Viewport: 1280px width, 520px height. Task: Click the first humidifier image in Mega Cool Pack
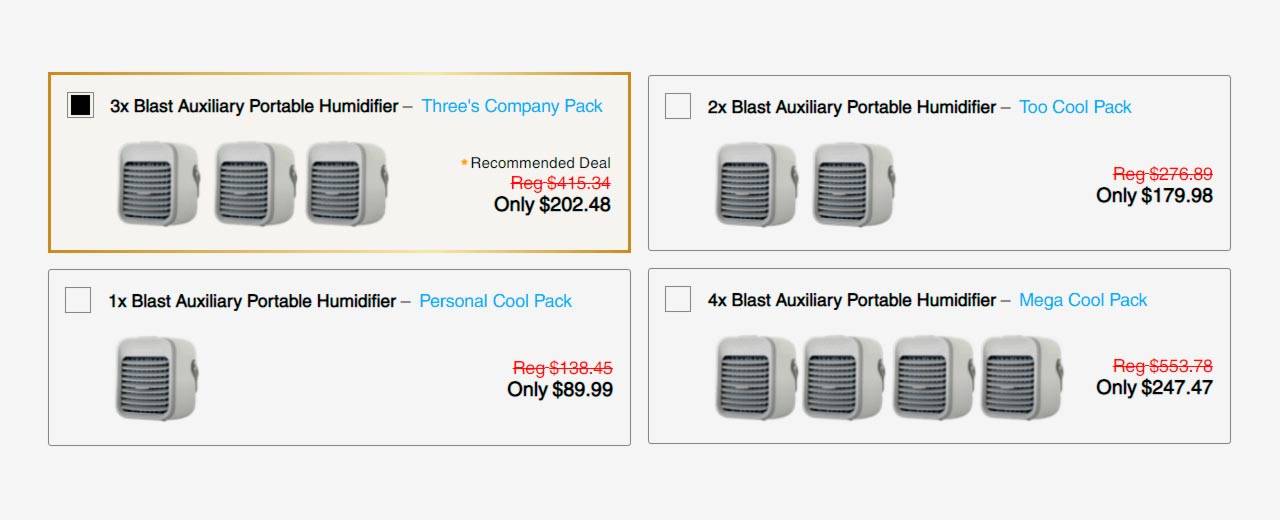[x=756, y=377]
